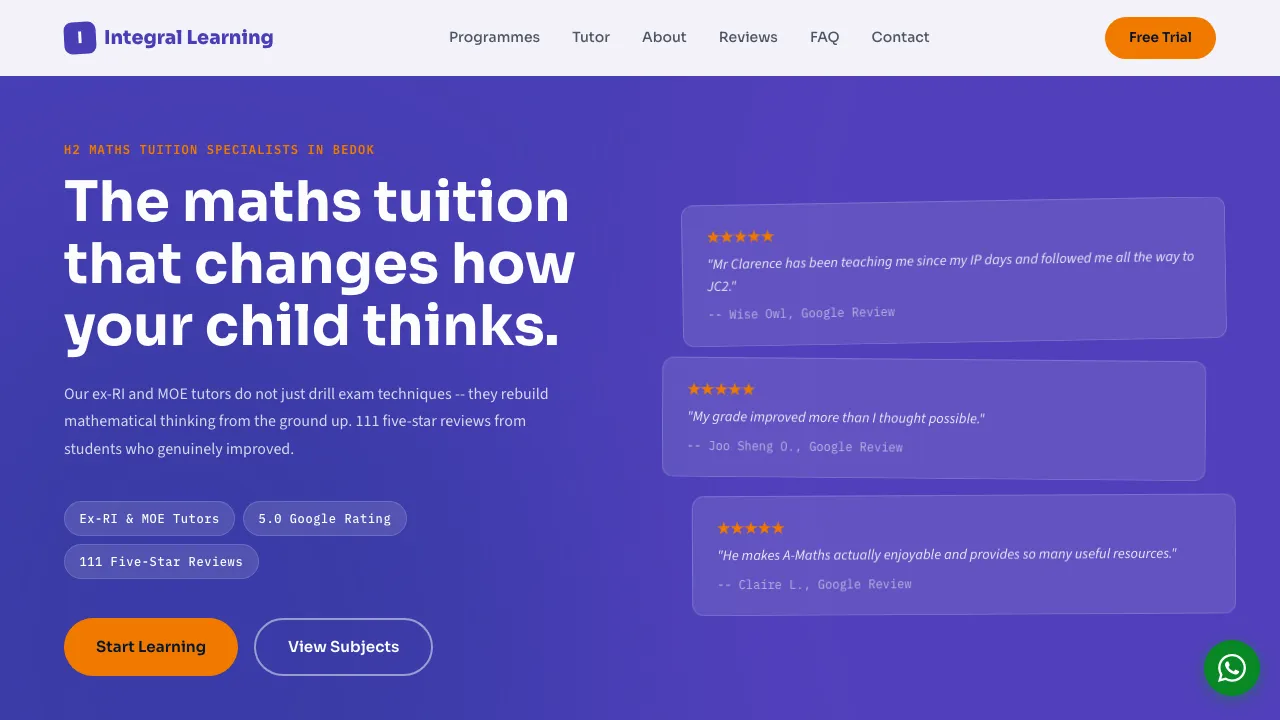Click the 111 Five-Star Reviews badge
Image resolution: width=1280 pixels, height=720 pixels.
(x=161, y=561)
